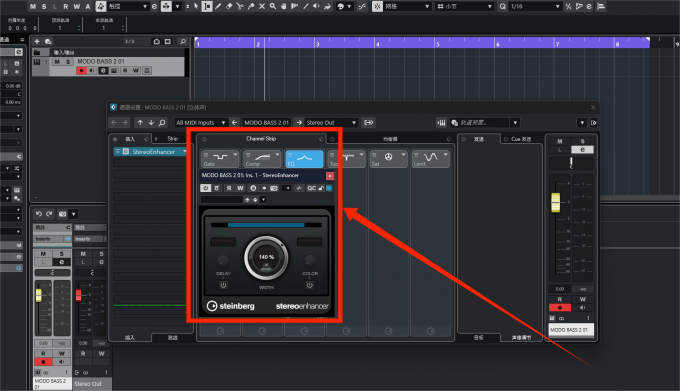The image size is (680, 391).
Task: Toggle record enable on MODO BASS track
Action: pos(81,71)
